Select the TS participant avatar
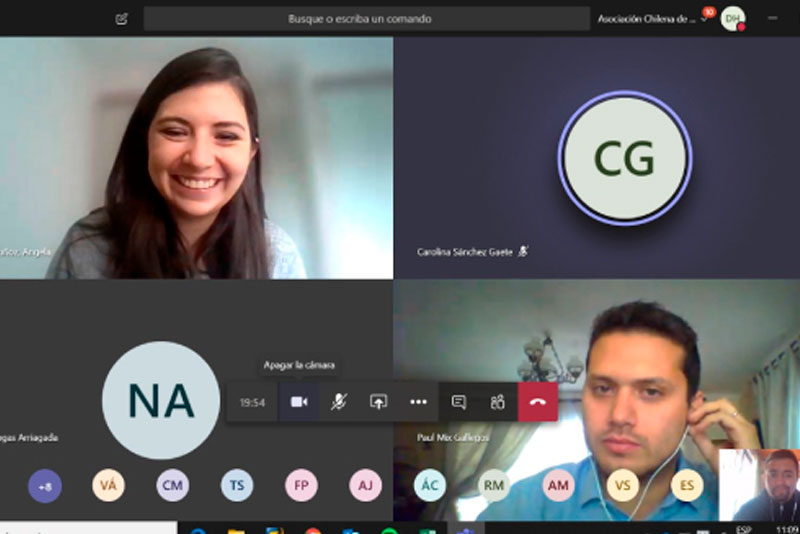 [237, 486]
